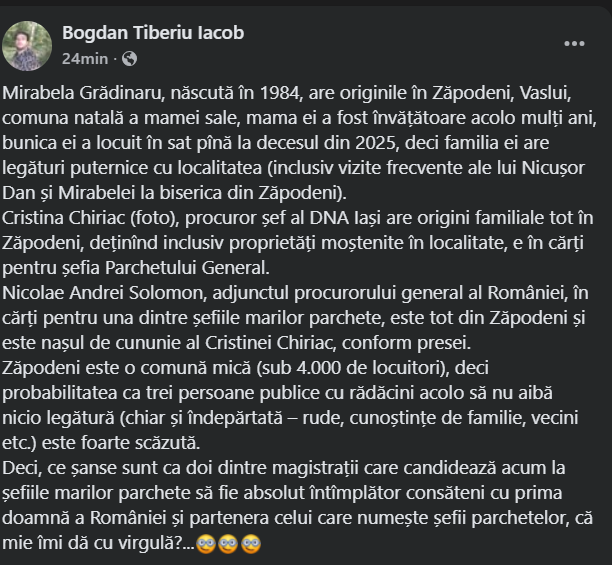Open the "24min" post timestamp
This screenshot has width=612, height=565.
(85, 59)
